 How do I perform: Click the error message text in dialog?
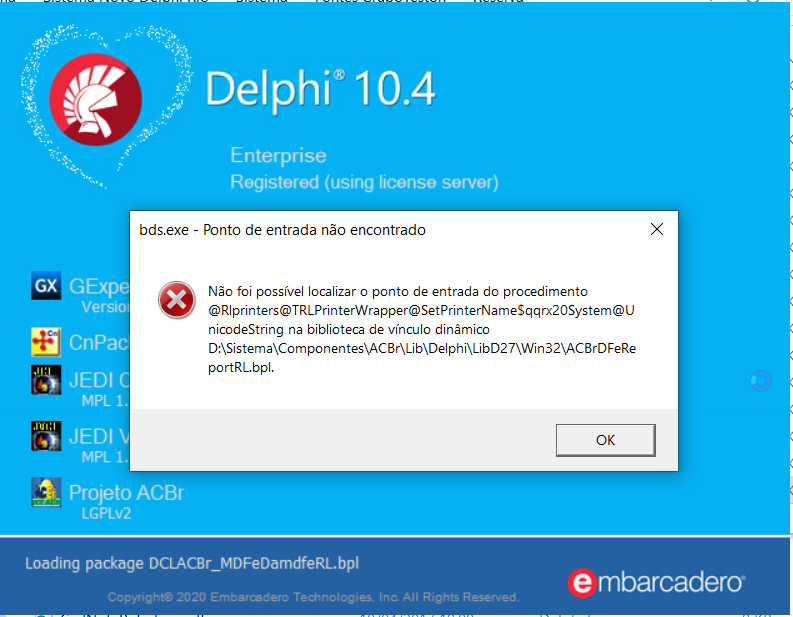point(422,329)
